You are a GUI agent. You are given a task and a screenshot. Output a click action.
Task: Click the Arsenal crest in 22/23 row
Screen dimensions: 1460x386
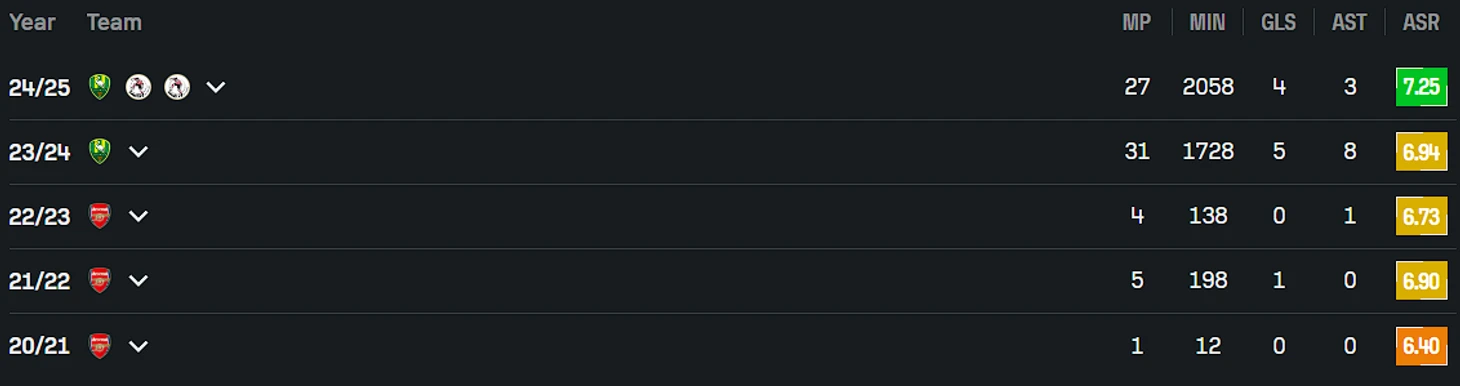coord(99,216)
